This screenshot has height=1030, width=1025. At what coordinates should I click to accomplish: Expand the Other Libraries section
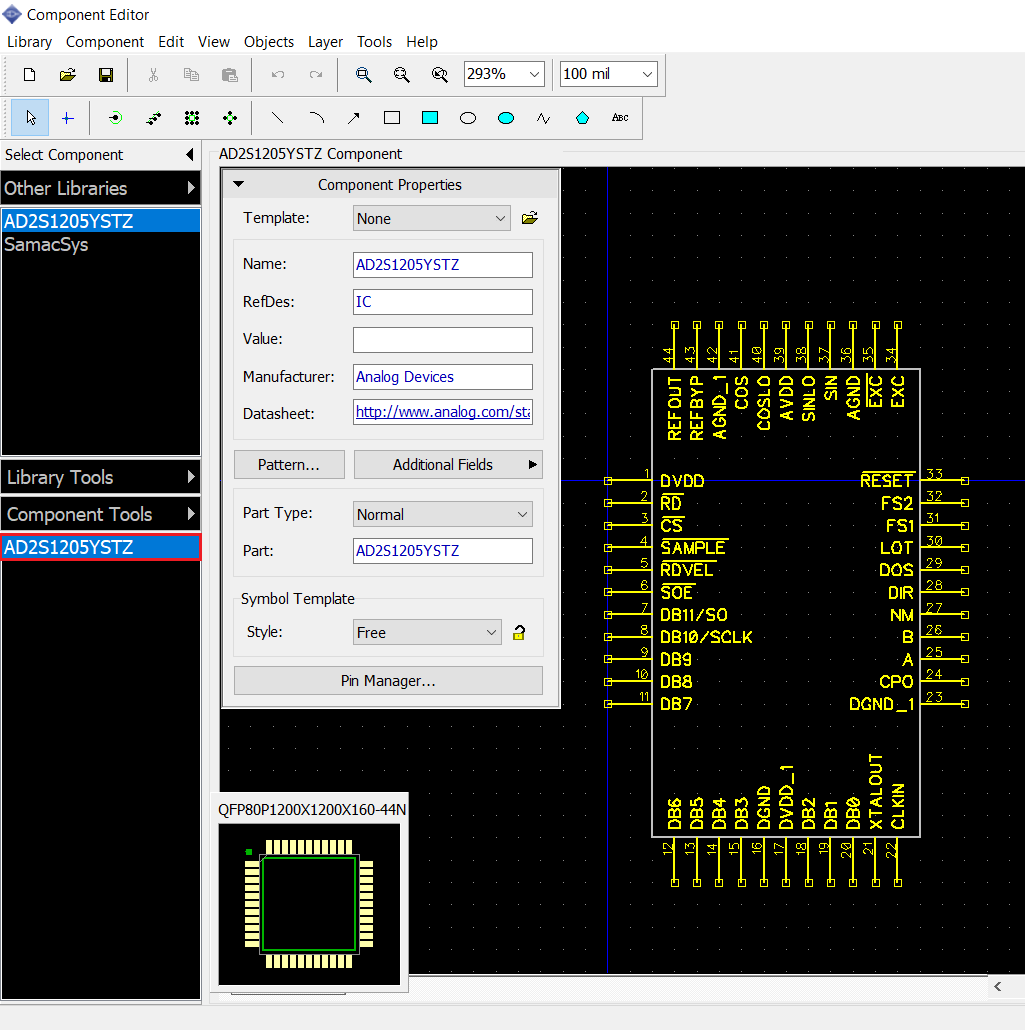pos(101,189)
